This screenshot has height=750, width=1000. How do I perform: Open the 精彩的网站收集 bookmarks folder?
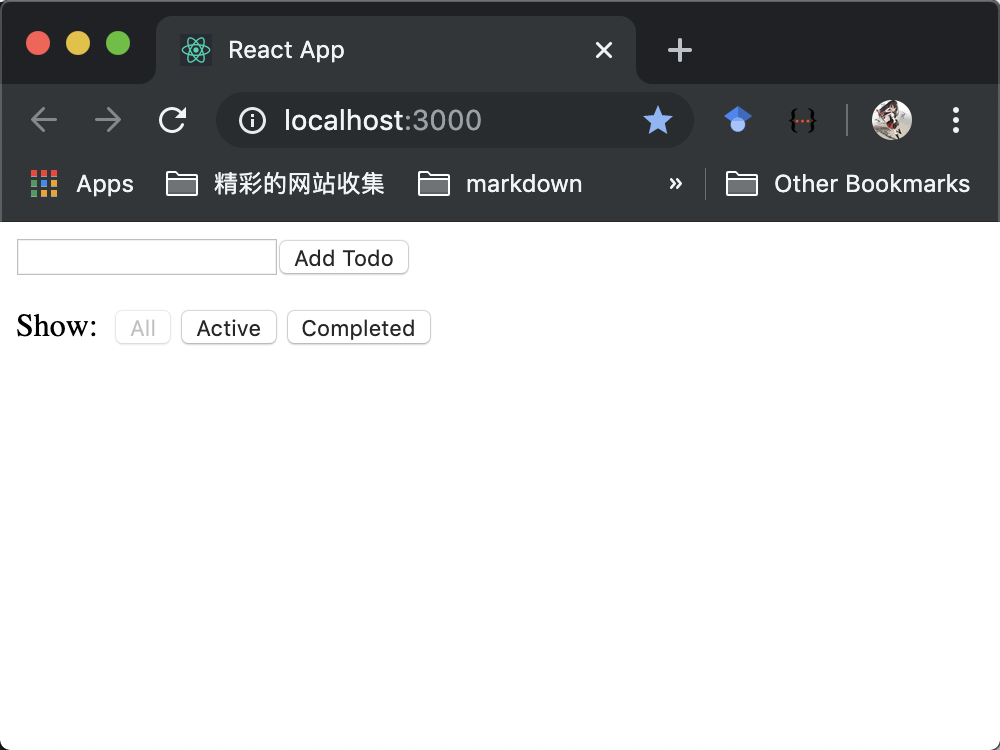tap(275, 184)
